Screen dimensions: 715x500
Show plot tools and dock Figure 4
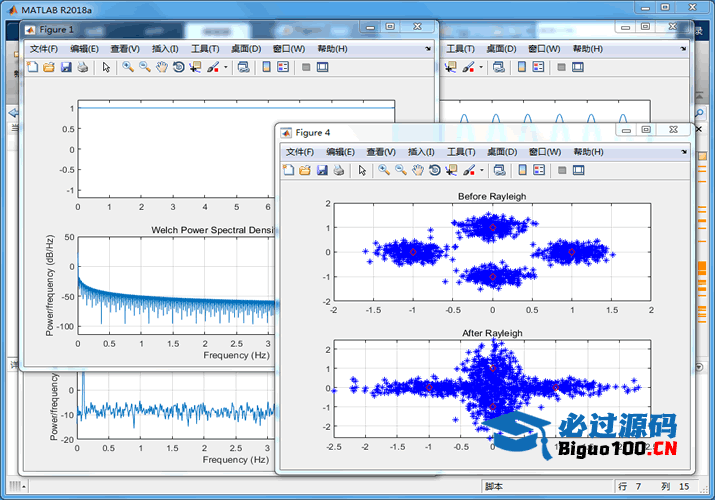[579, 170]
